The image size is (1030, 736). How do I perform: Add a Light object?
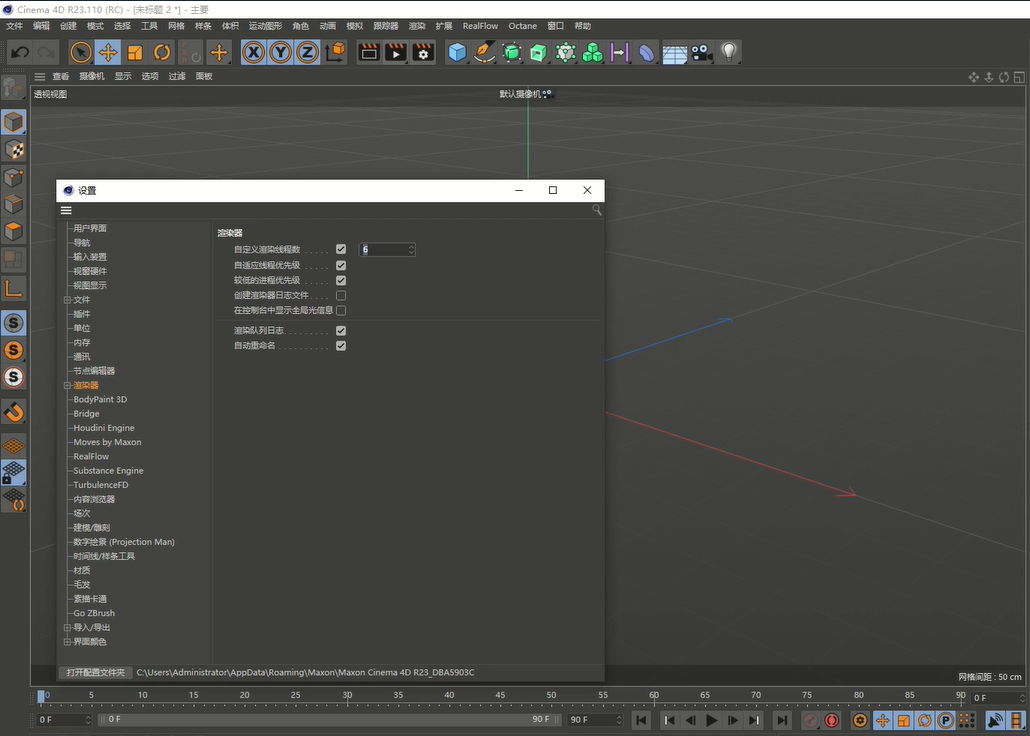(728, 52)
